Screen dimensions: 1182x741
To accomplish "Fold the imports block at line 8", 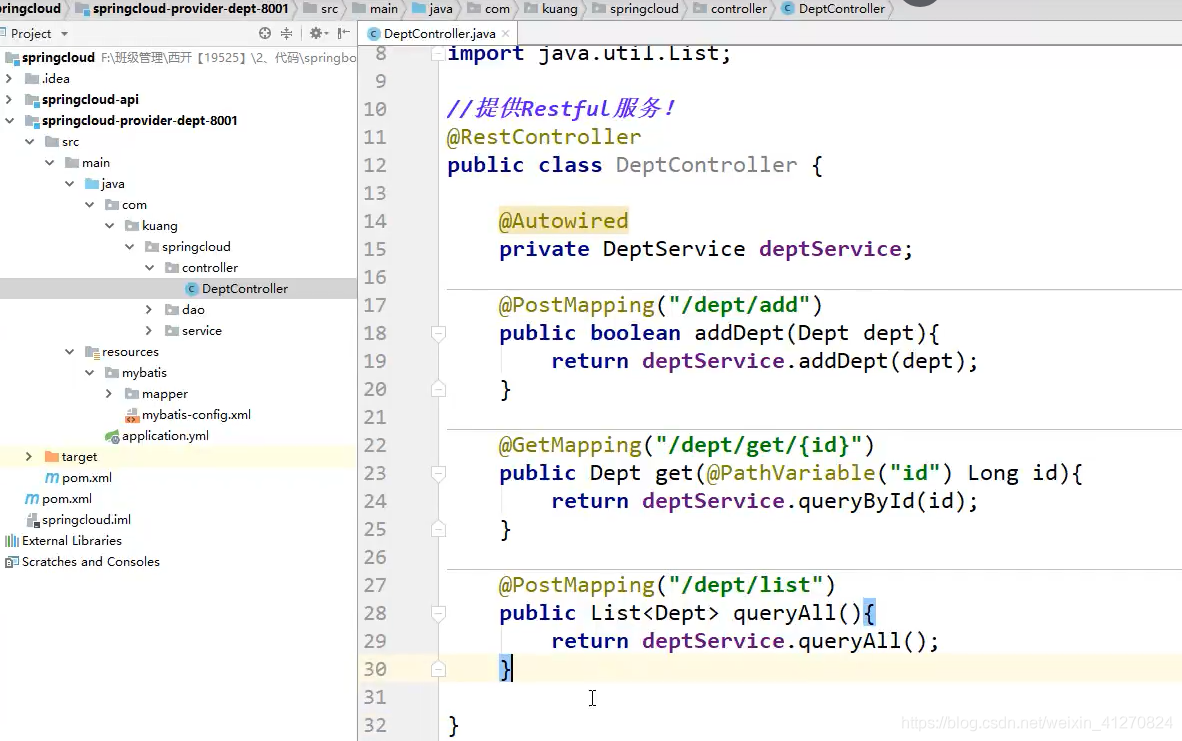I will 438,54.
